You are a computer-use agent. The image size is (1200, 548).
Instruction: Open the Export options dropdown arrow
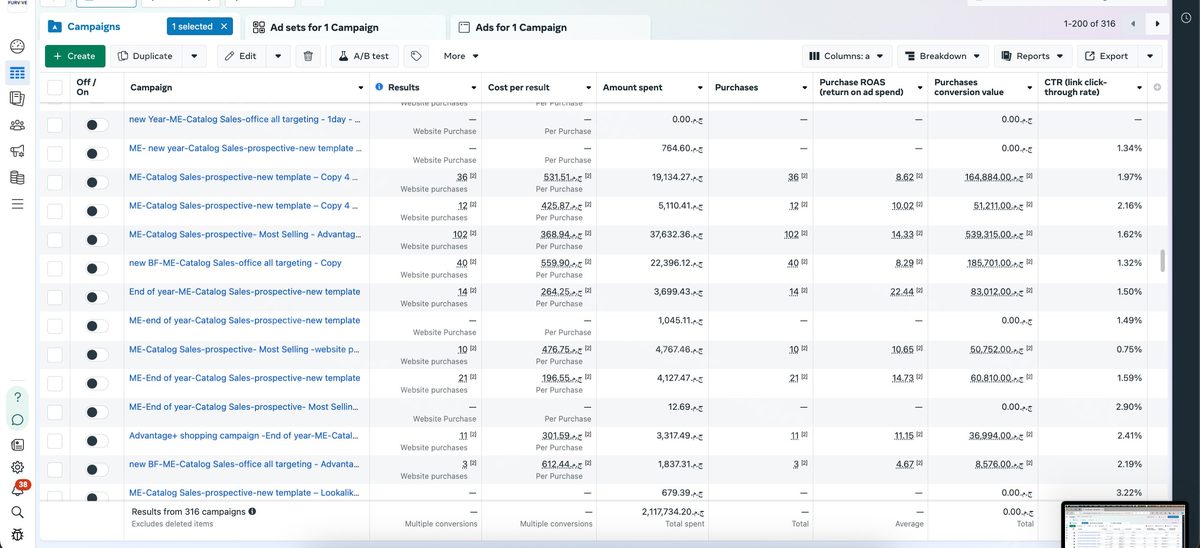[1150, 56]
